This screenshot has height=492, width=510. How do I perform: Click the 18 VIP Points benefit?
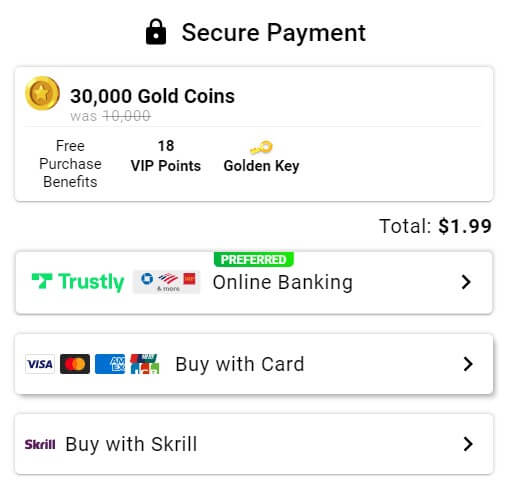166,156
